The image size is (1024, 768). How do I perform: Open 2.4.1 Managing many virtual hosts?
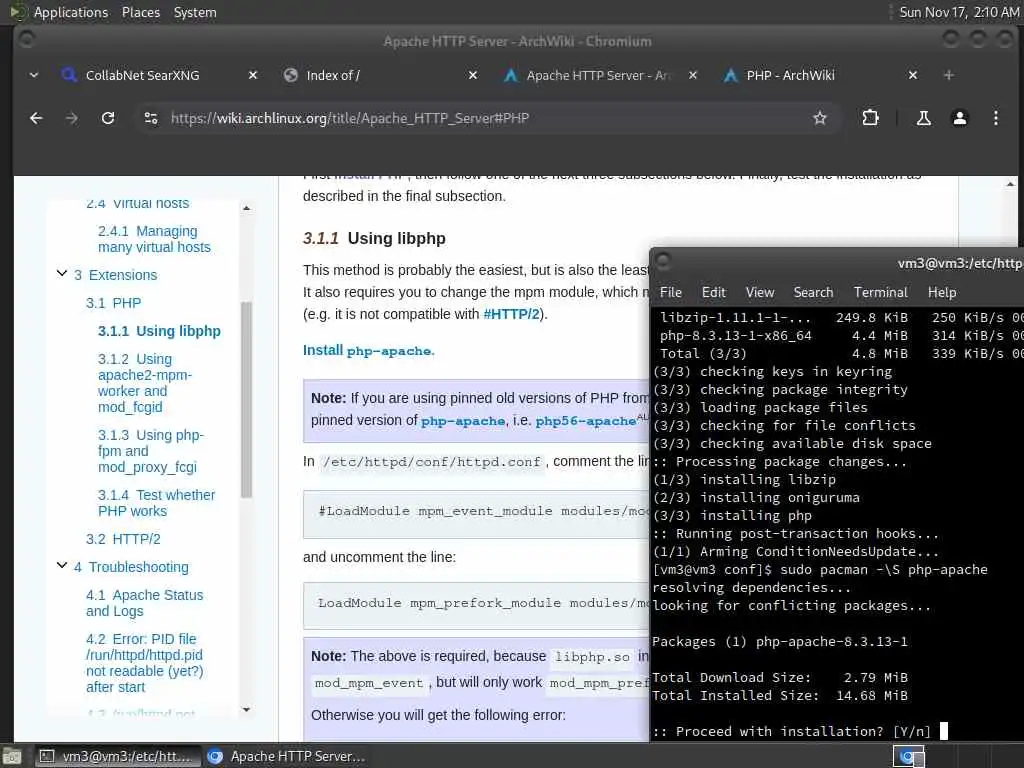(154, 239)
